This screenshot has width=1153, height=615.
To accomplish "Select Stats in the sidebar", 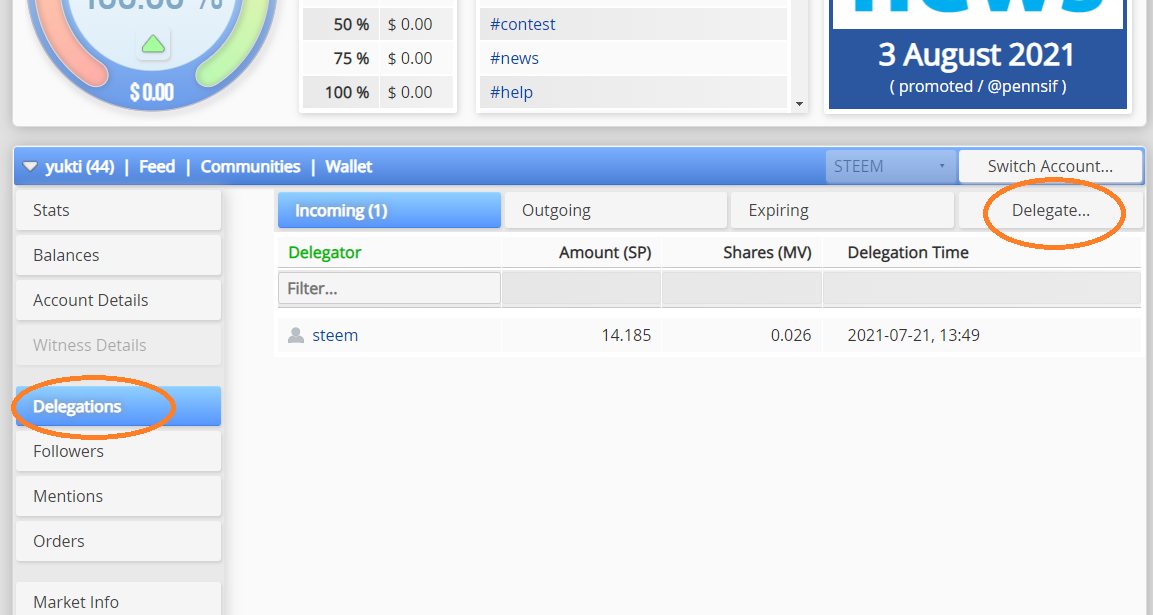I will click(118, 210).
